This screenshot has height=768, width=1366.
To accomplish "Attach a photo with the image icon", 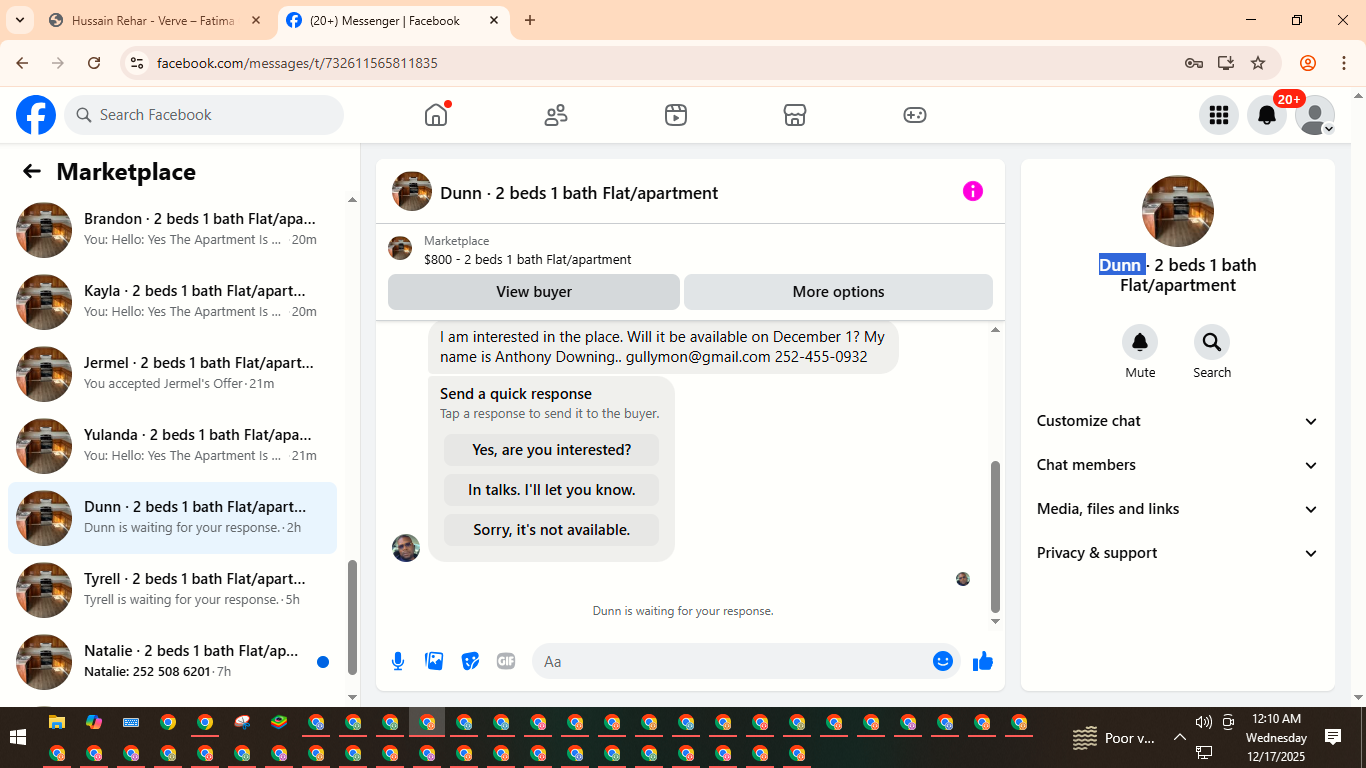I will tap(434, 661).
